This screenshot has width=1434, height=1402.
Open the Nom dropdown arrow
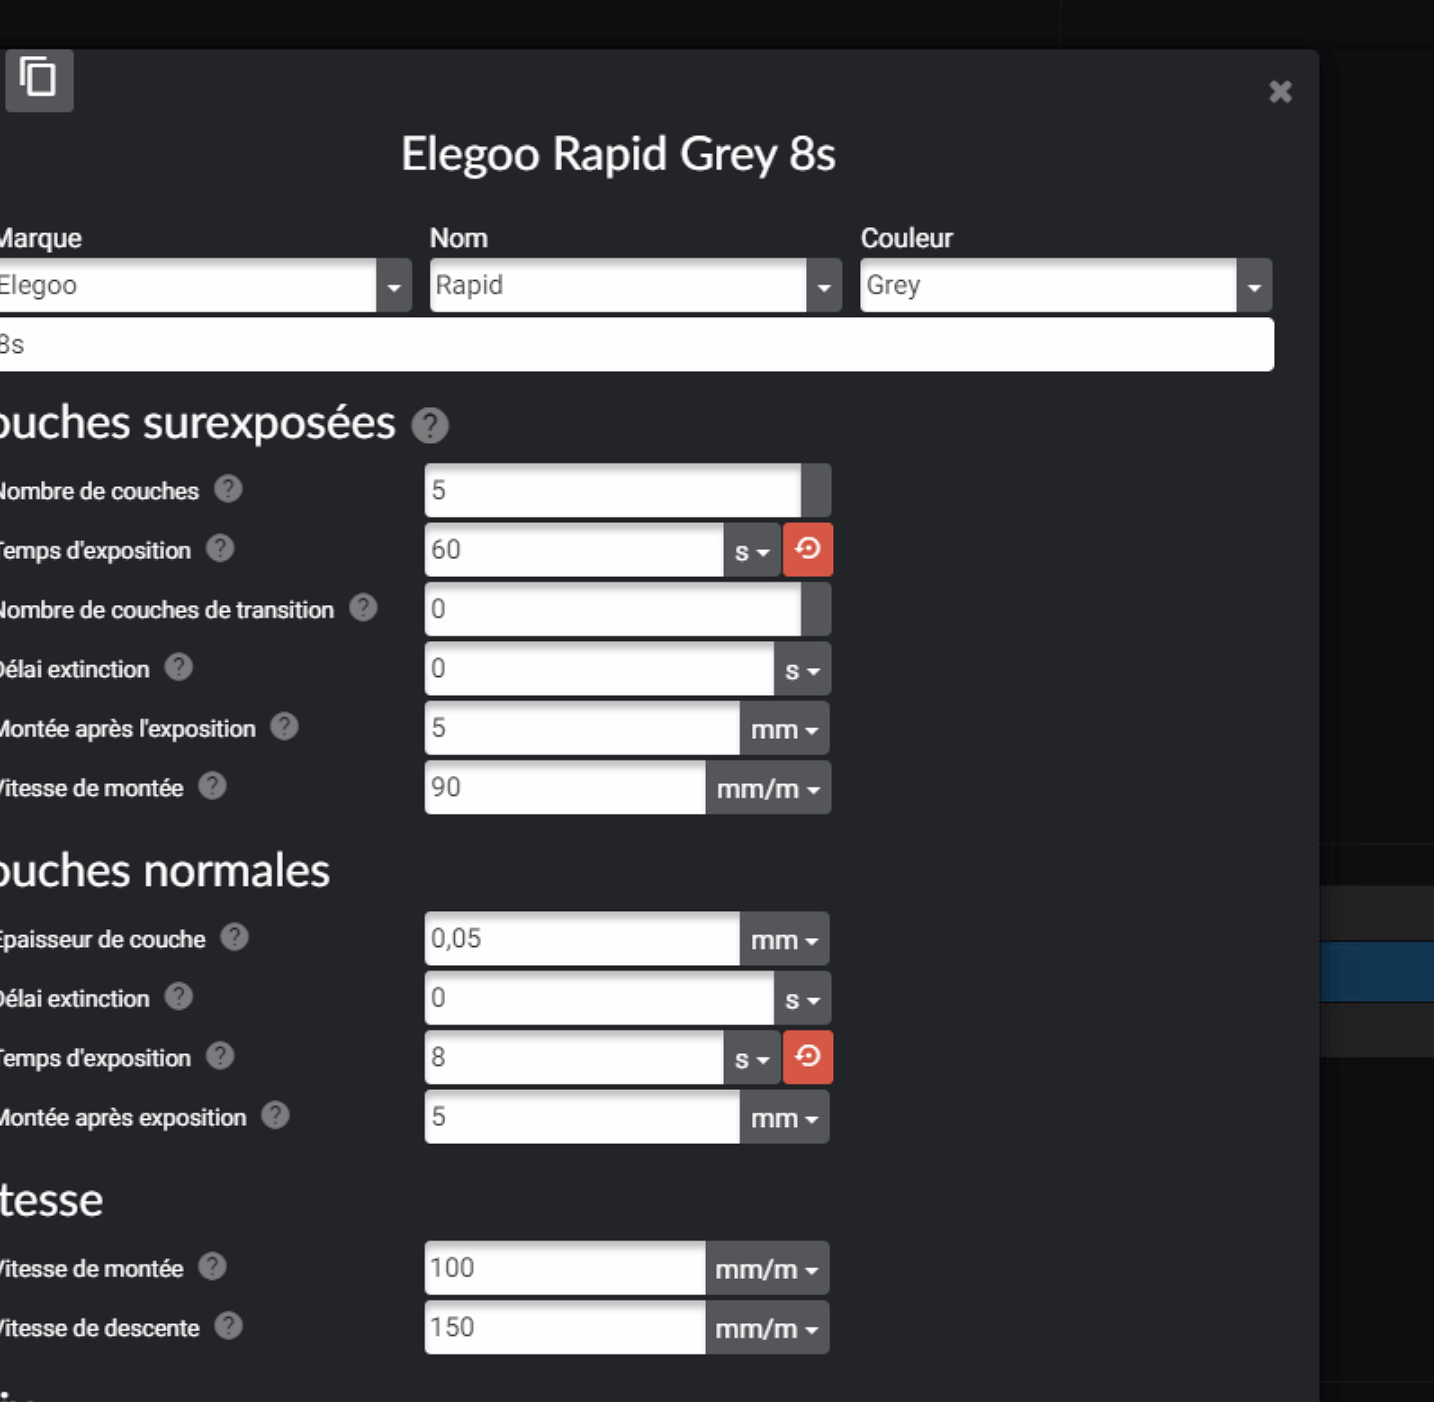[x=824, y=286]
